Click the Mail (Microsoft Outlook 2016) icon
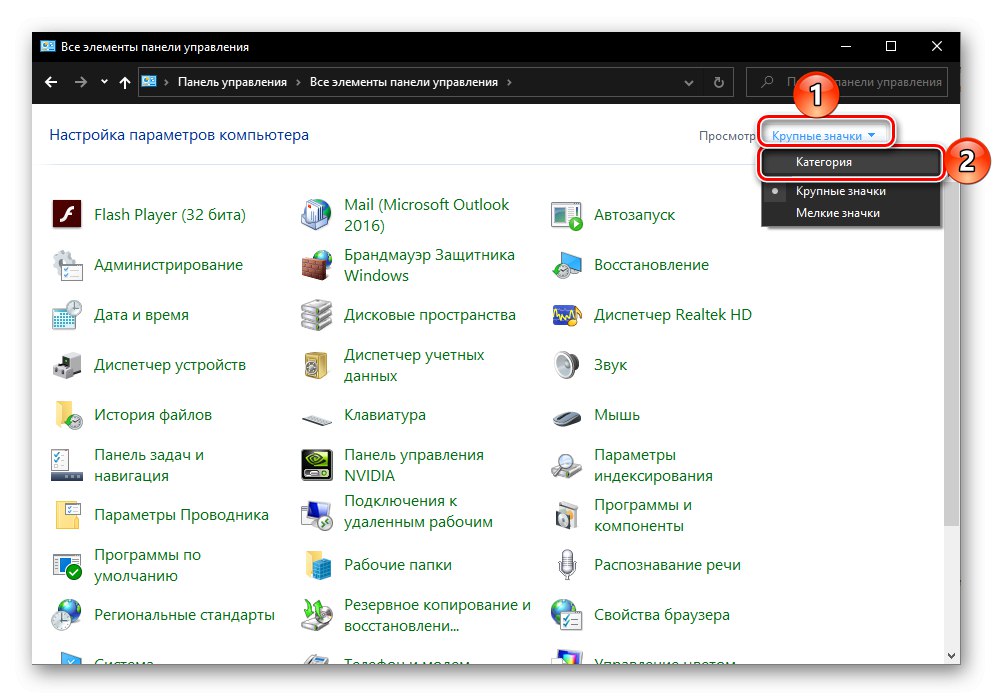The height and width of the screenshot is (697, 993). click(316, 215)
